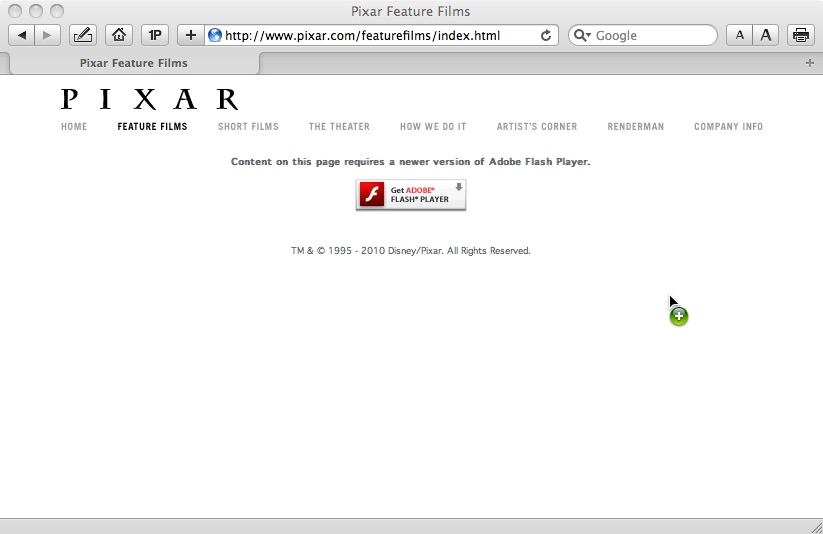The height and width of the screenshot is (534, 823).
Task: Select the Pixar Feature Films tab
Action: pos(134,63)
